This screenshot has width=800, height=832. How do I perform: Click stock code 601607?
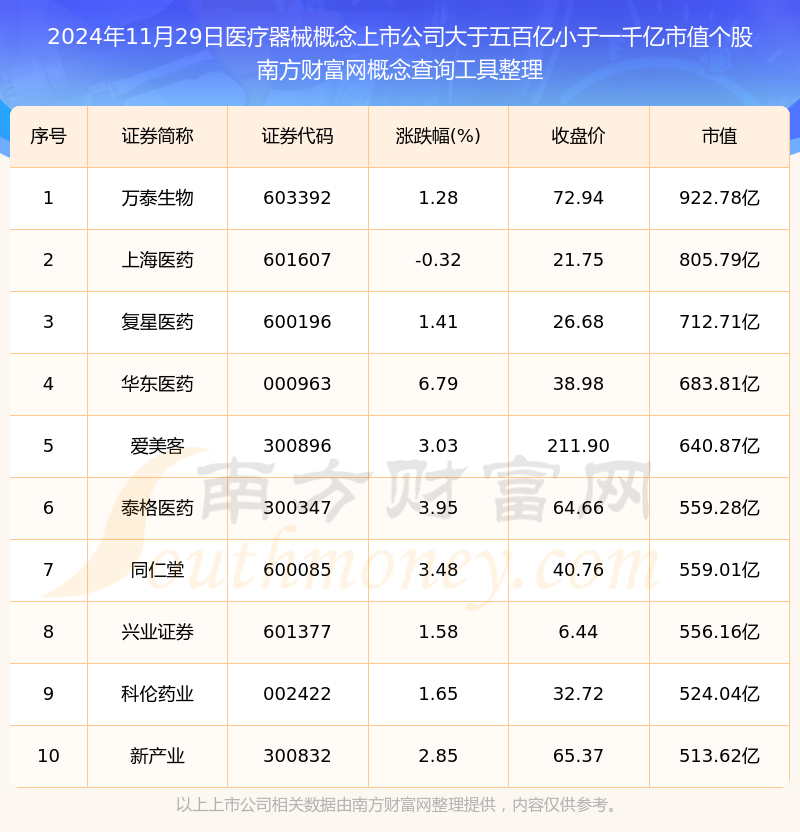pyautogui.click(x=297, y=260)
